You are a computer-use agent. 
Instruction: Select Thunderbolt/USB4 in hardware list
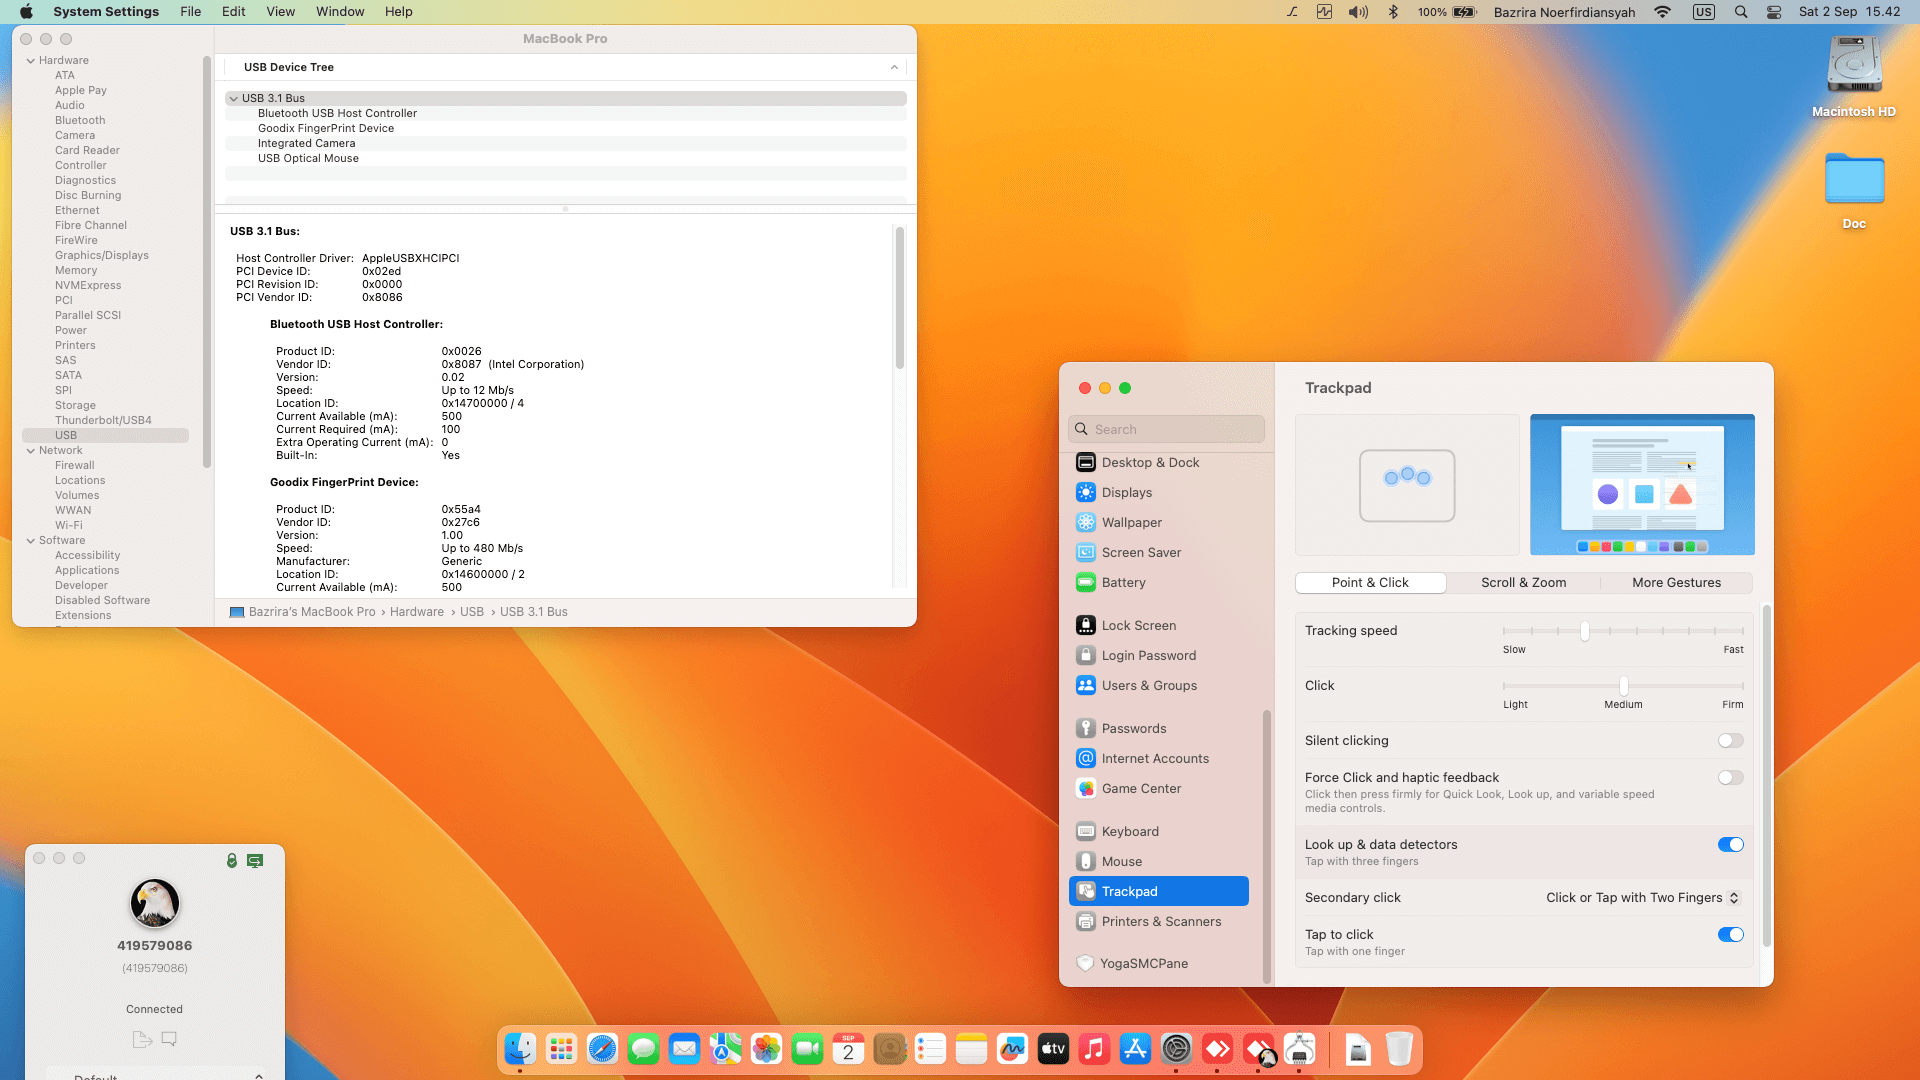coord(103,420)
